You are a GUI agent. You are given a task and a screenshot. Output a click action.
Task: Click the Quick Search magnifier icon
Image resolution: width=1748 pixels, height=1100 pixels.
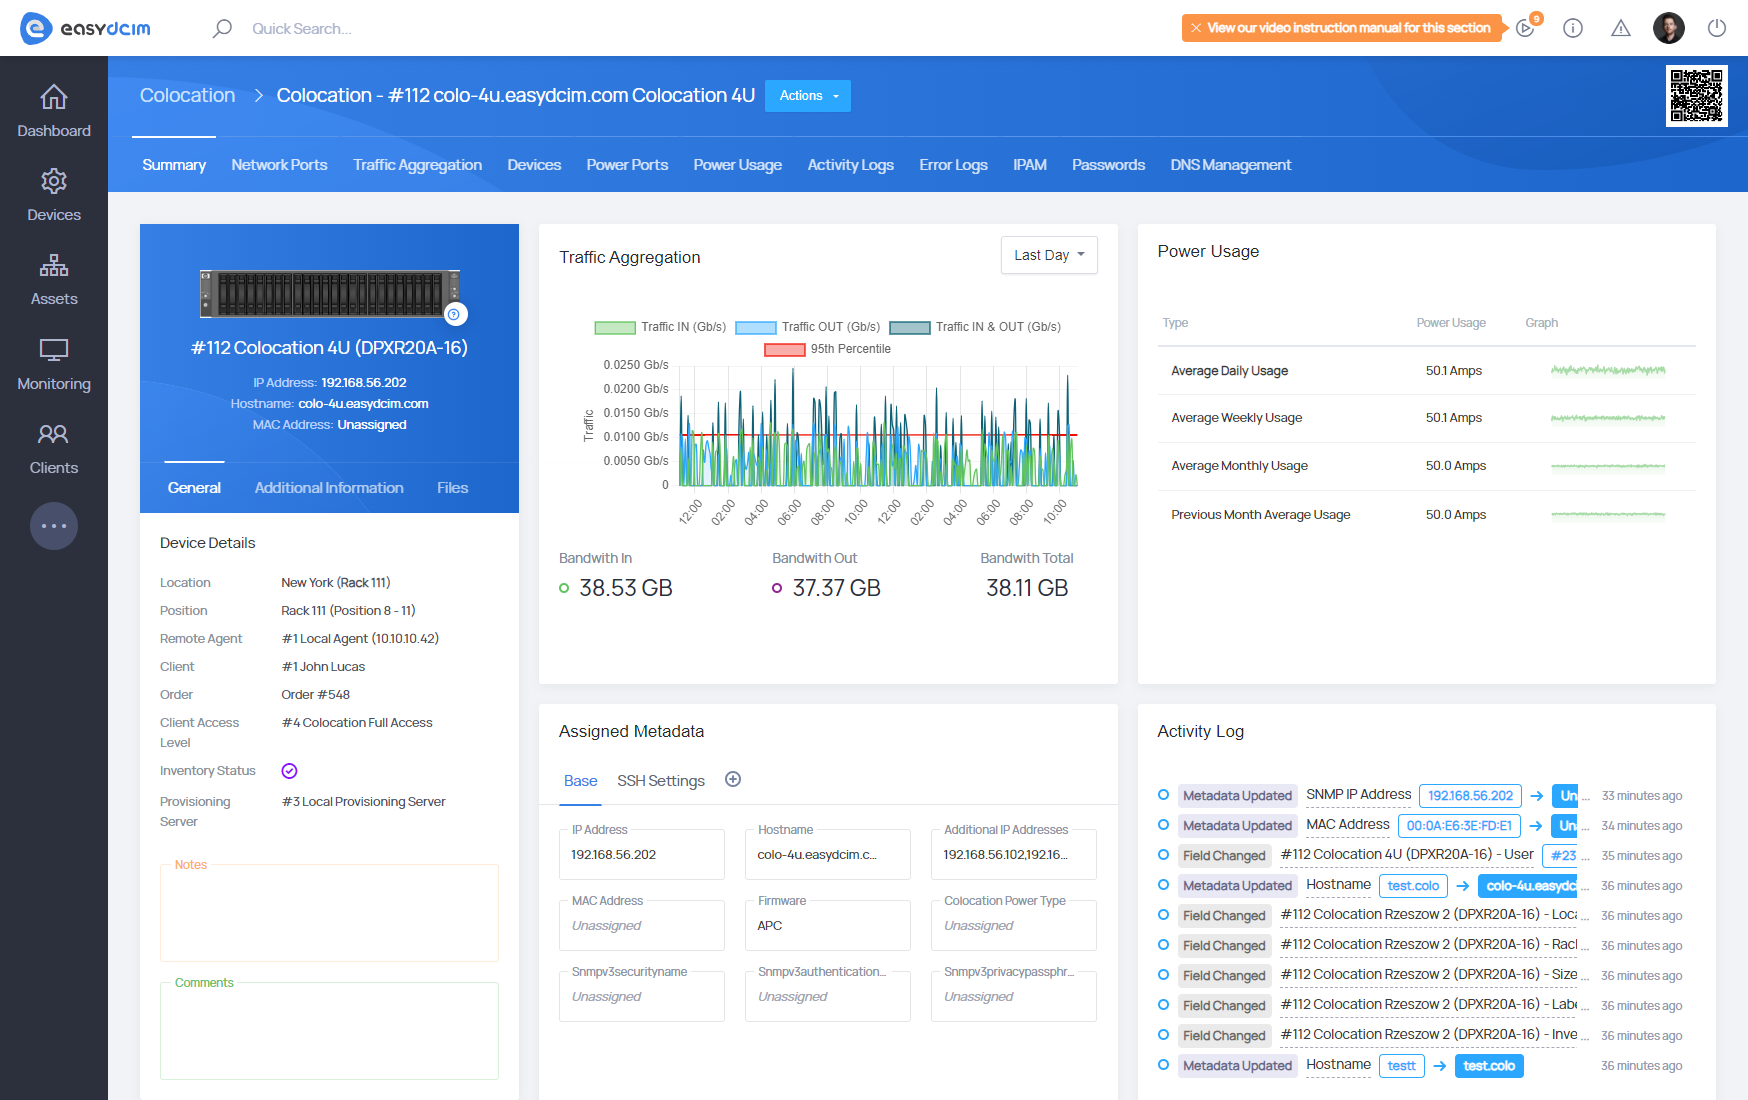[x=222, y=28]
